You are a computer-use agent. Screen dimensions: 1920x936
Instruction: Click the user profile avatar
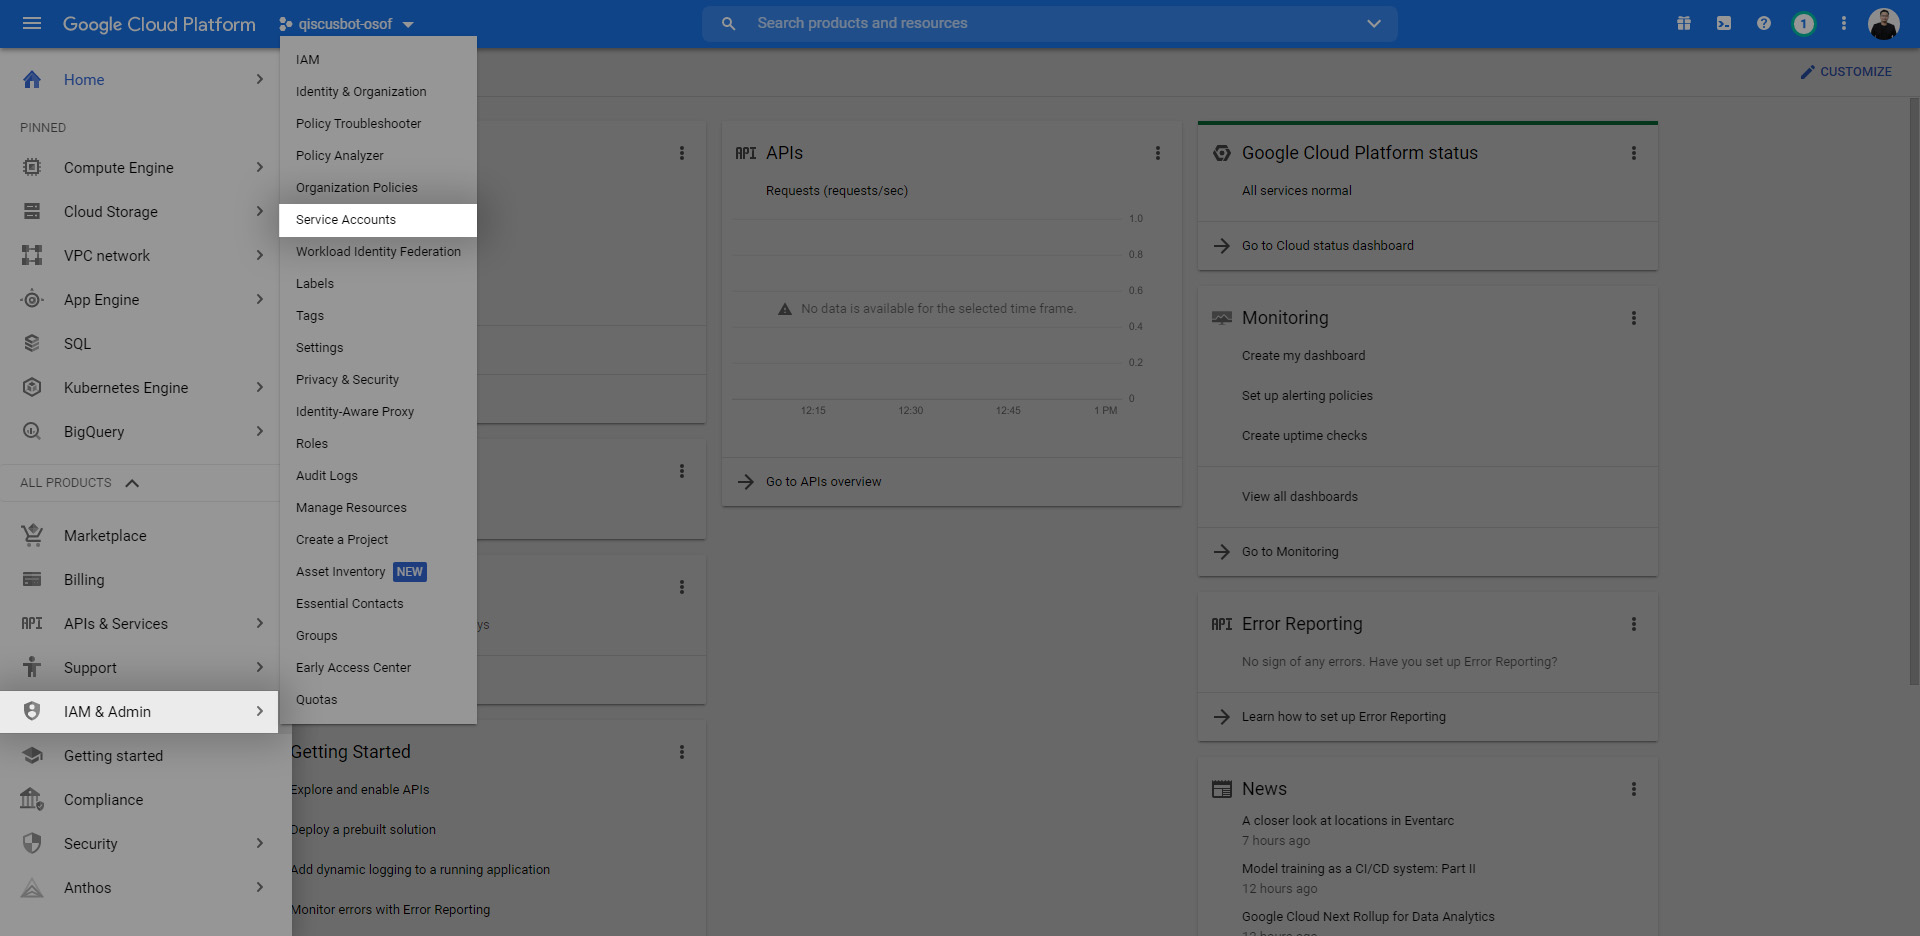coord(1883,23)
